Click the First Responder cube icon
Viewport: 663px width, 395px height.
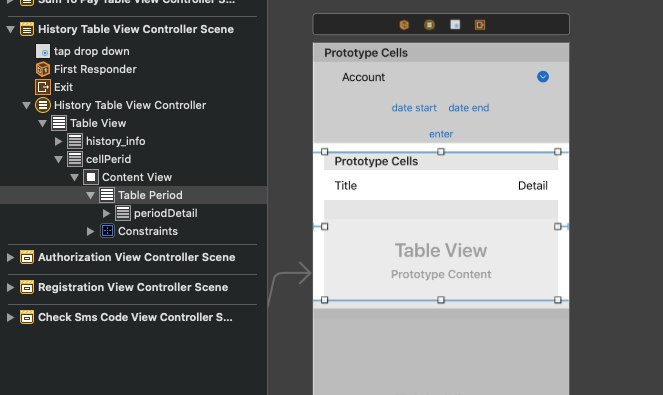pyautogui.click(x=43, y=69)
